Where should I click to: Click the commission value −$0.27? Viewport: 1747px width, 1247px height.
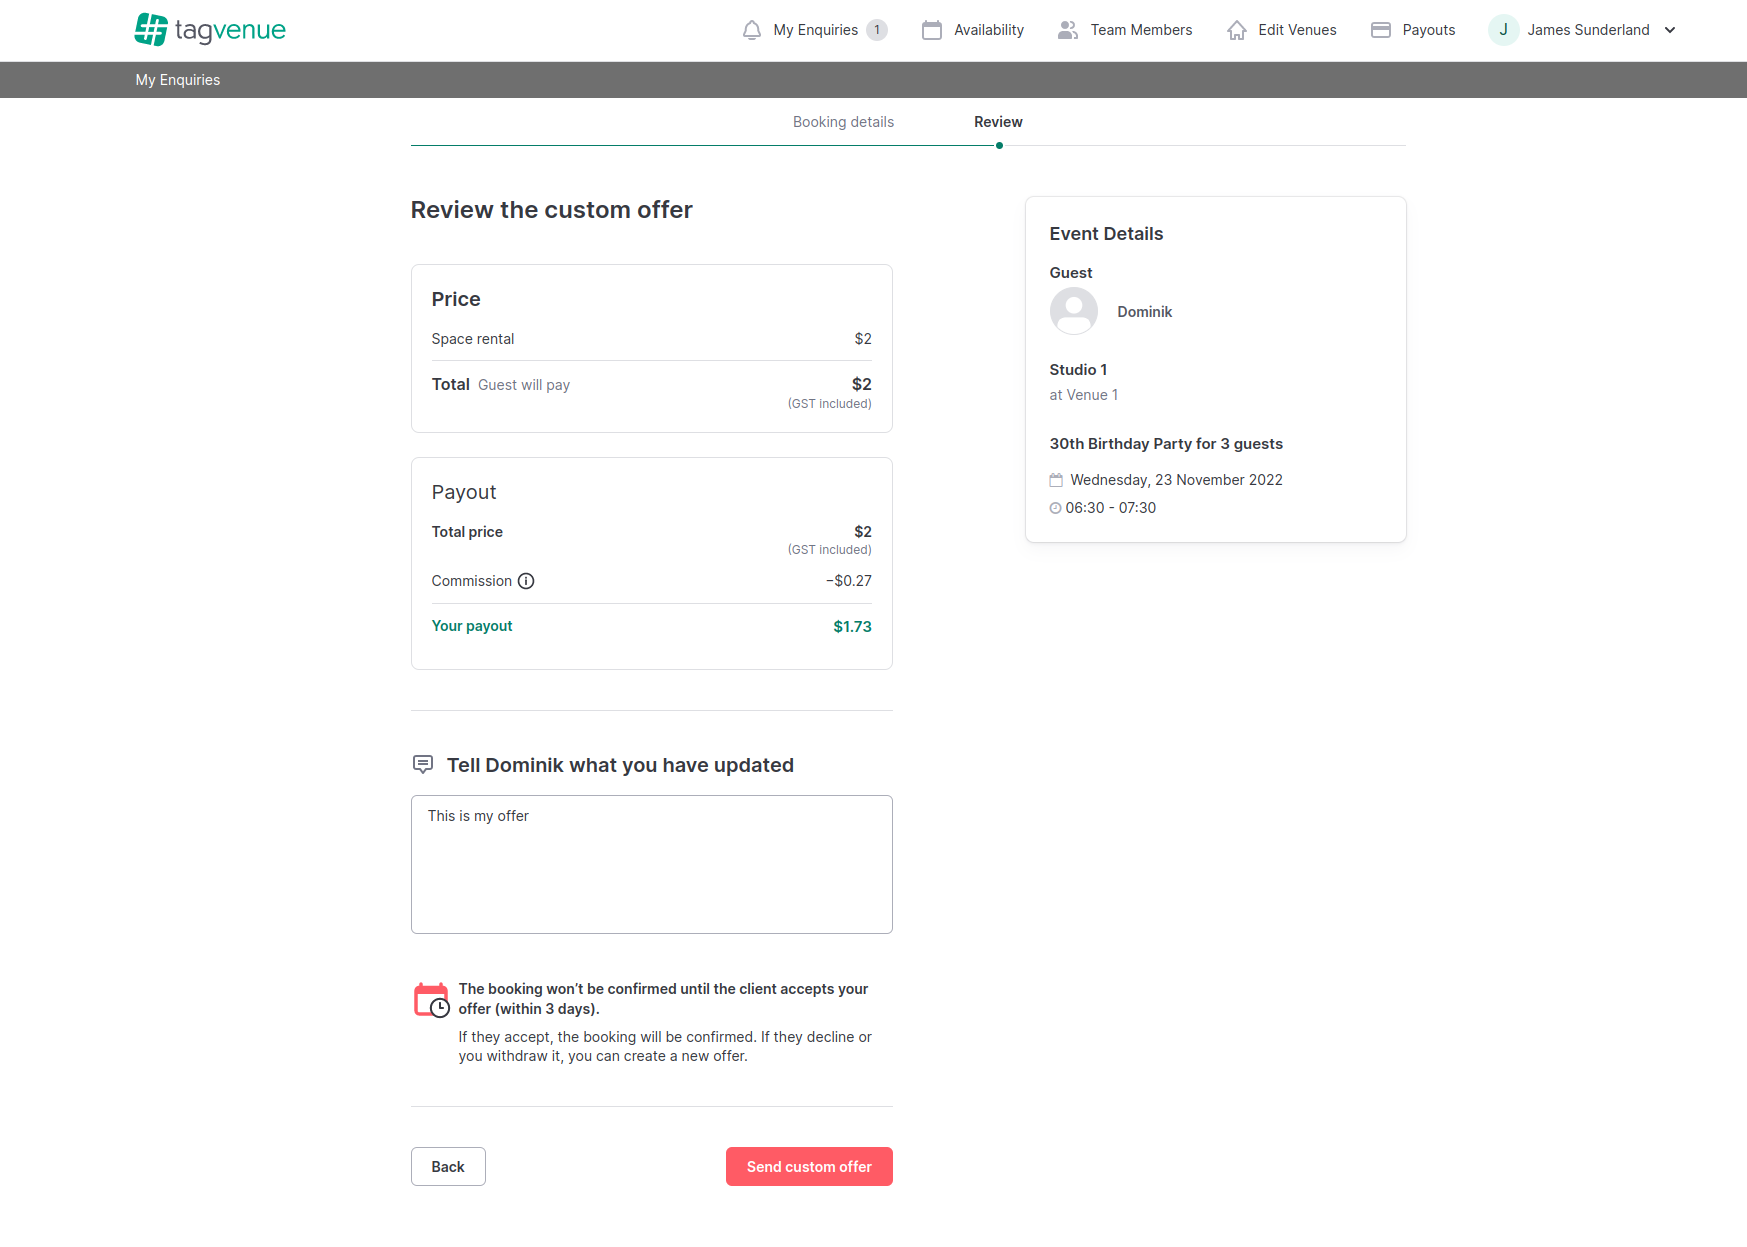tap(849, 581)
